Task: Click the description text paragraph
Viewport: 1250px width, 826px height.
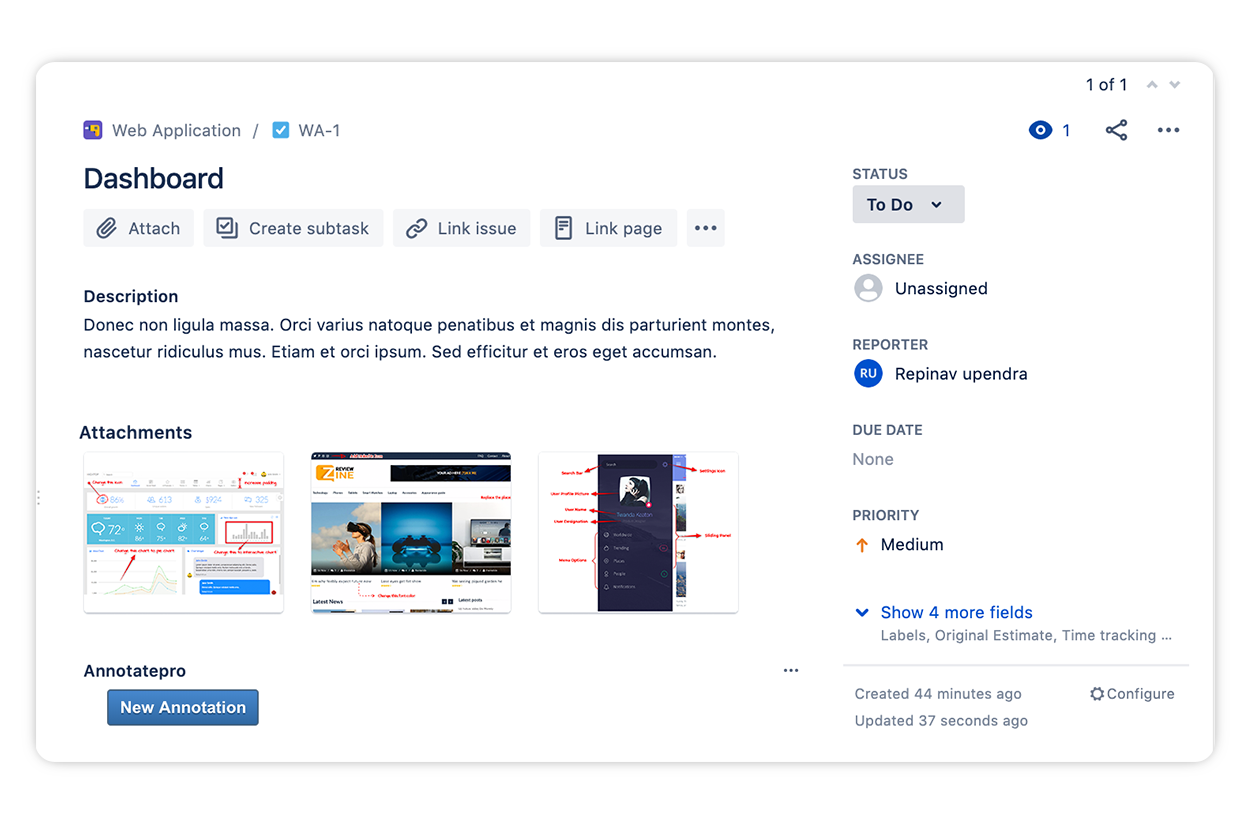Action: (429, 338)
